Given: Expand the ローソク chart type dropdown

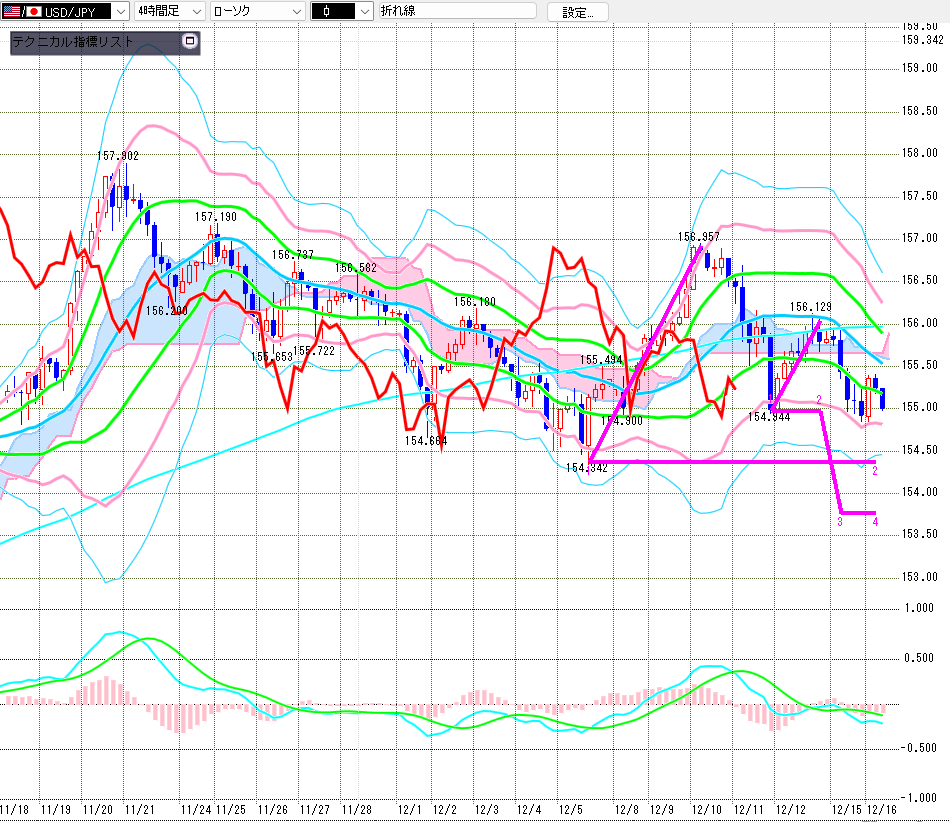Looking at the screenshot, I should coord(296,12).
